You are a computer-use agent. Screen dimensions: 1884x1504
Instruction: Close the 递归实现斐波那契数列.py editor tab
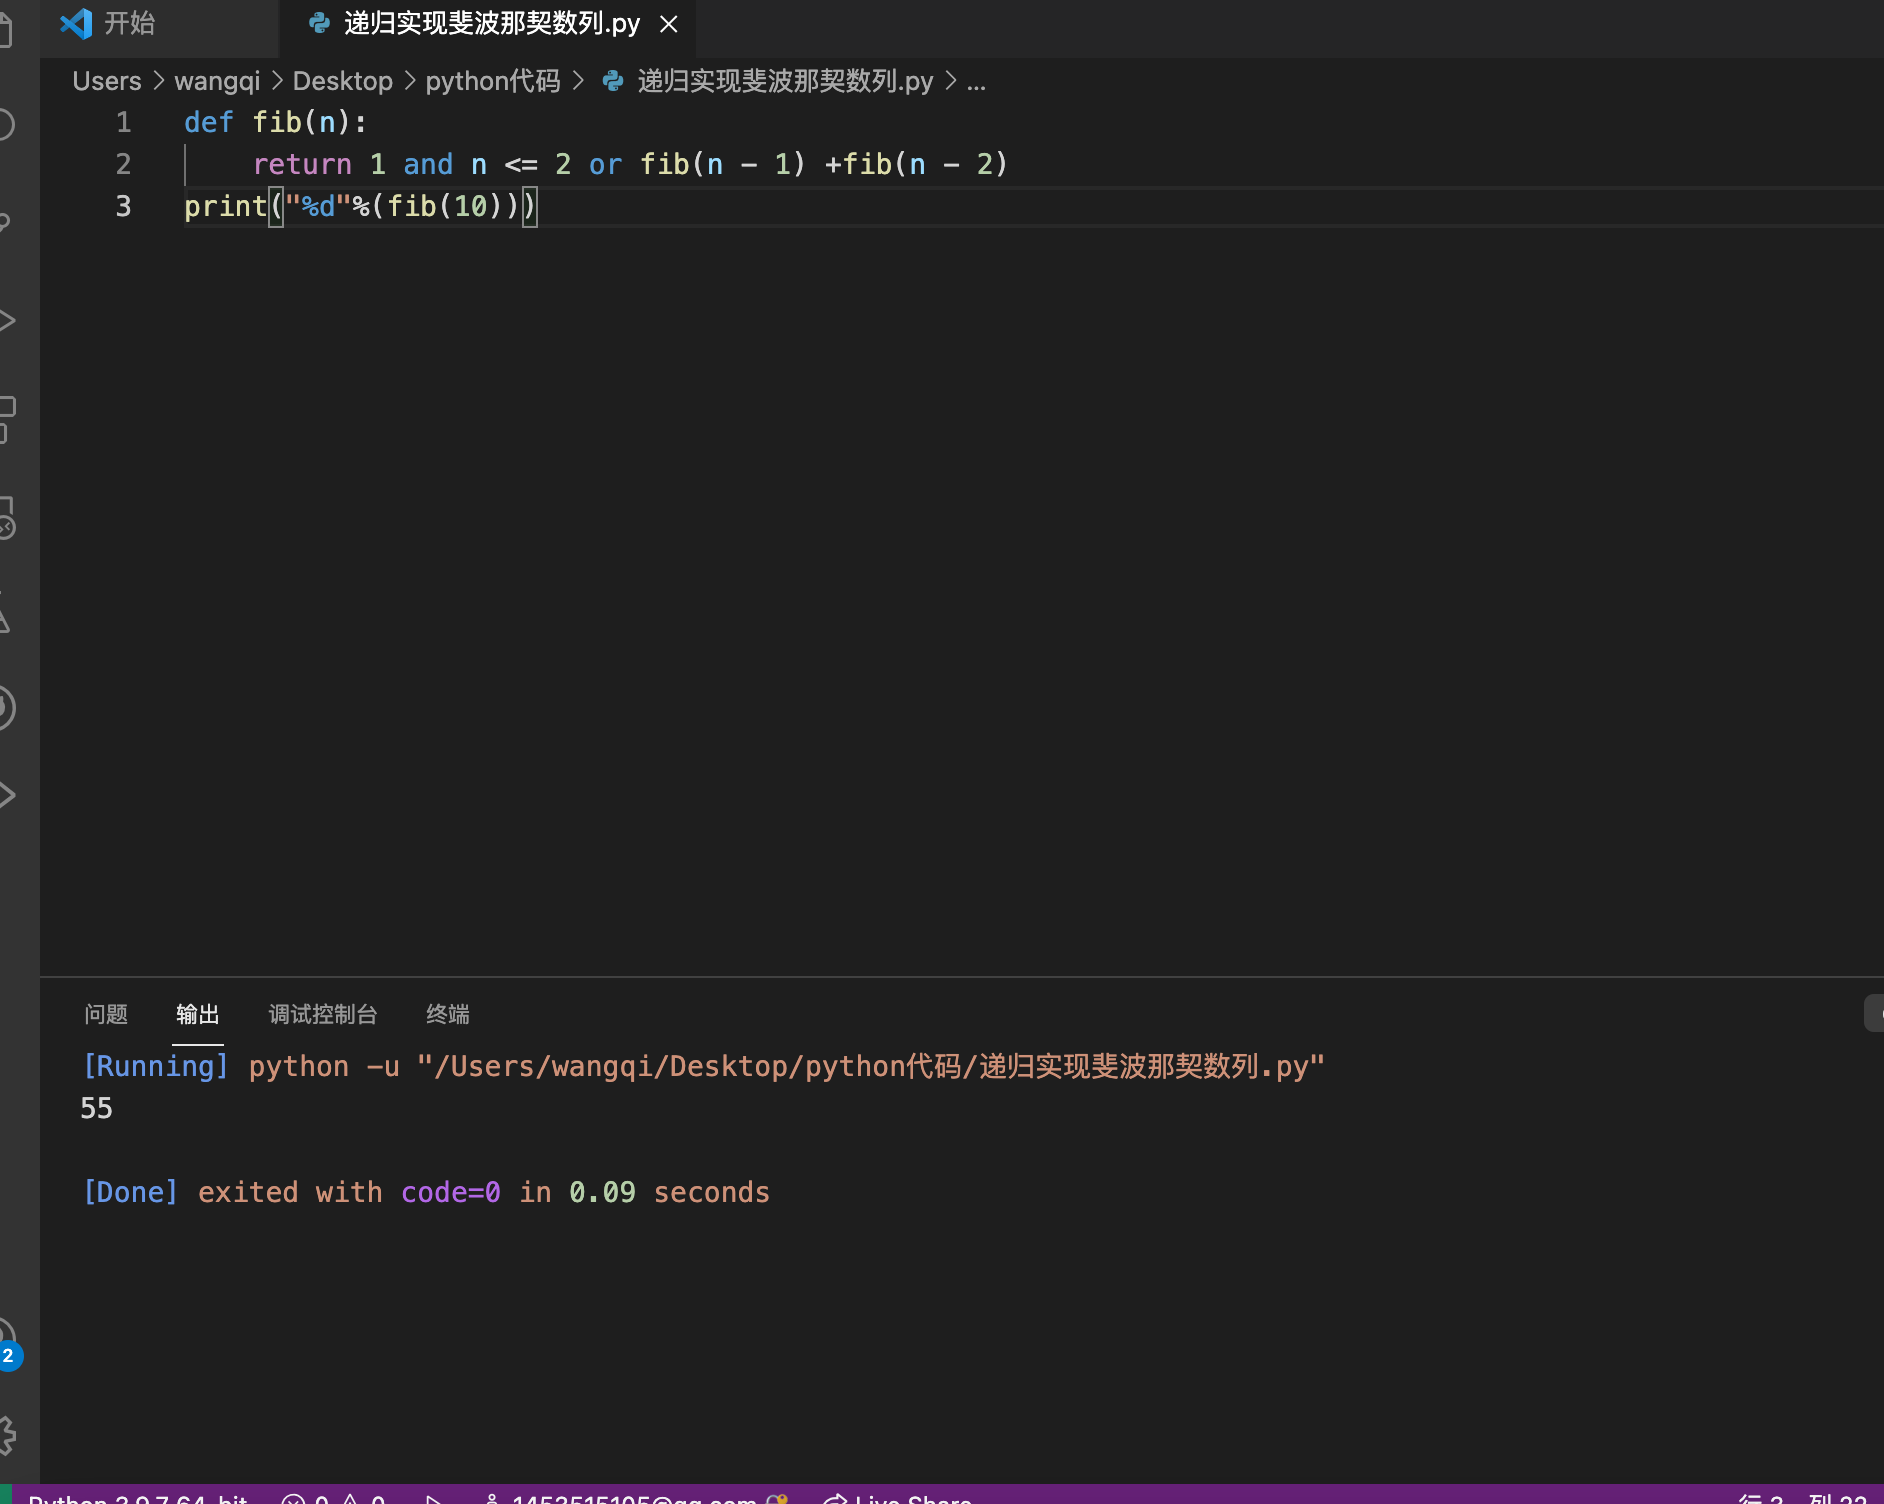click(x=669, y=24)
